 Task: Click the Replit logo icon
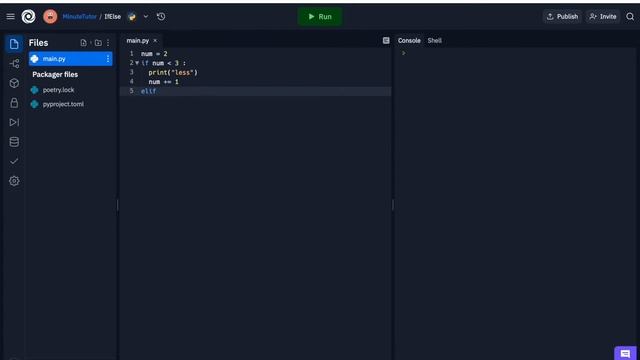coord(28,17)
